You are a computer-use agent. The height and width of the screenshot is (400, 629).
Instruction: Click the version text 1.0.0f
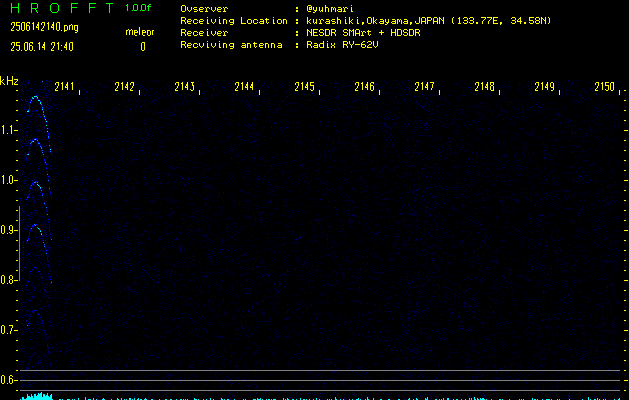138,8
